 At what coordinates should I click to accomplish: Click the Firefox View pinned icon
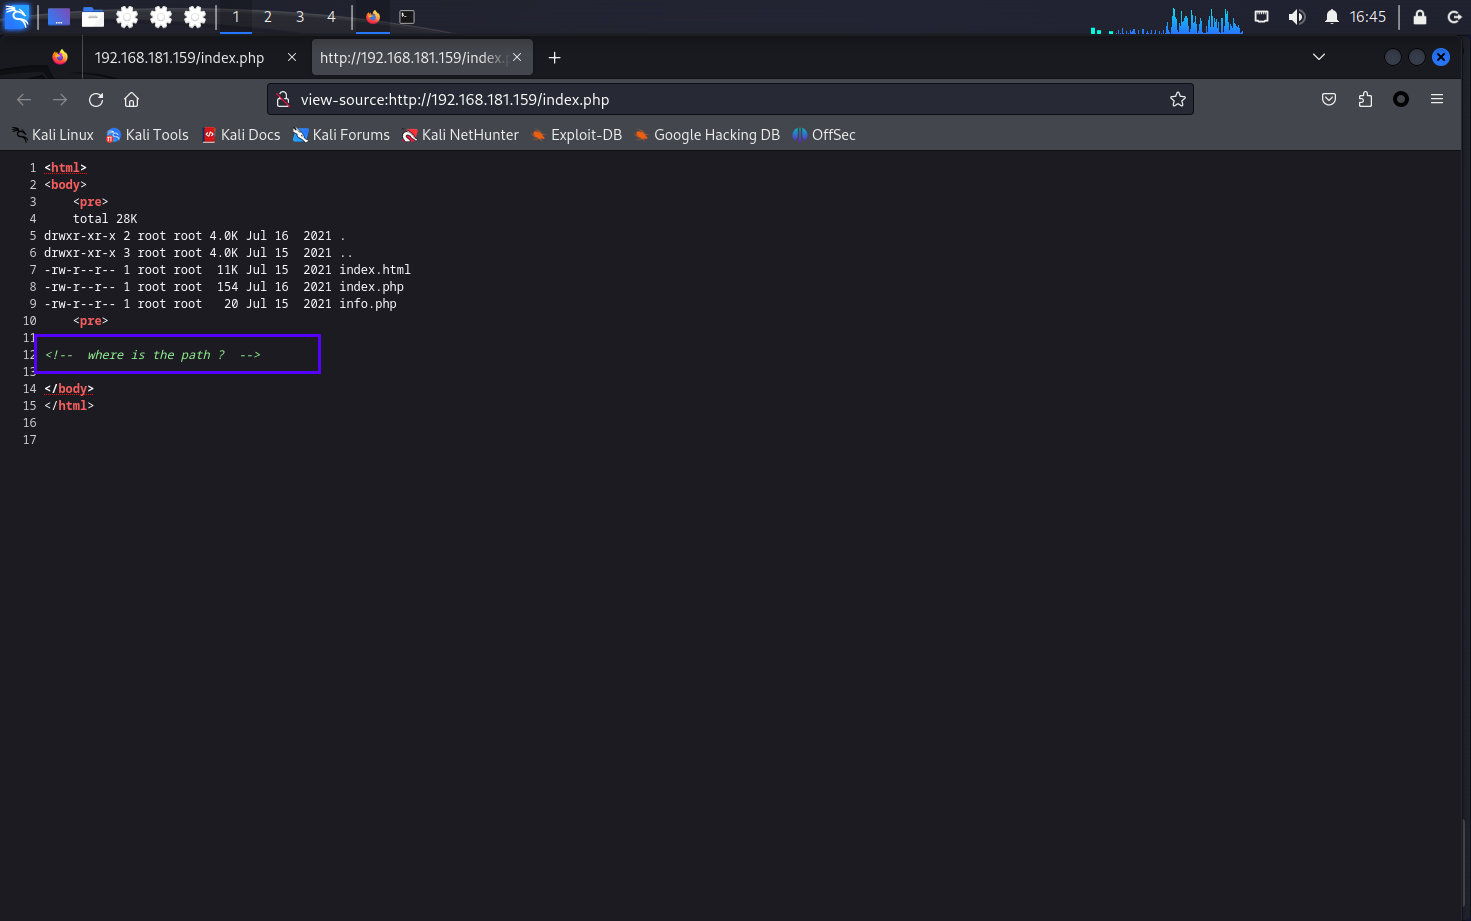tap(60, 57)
